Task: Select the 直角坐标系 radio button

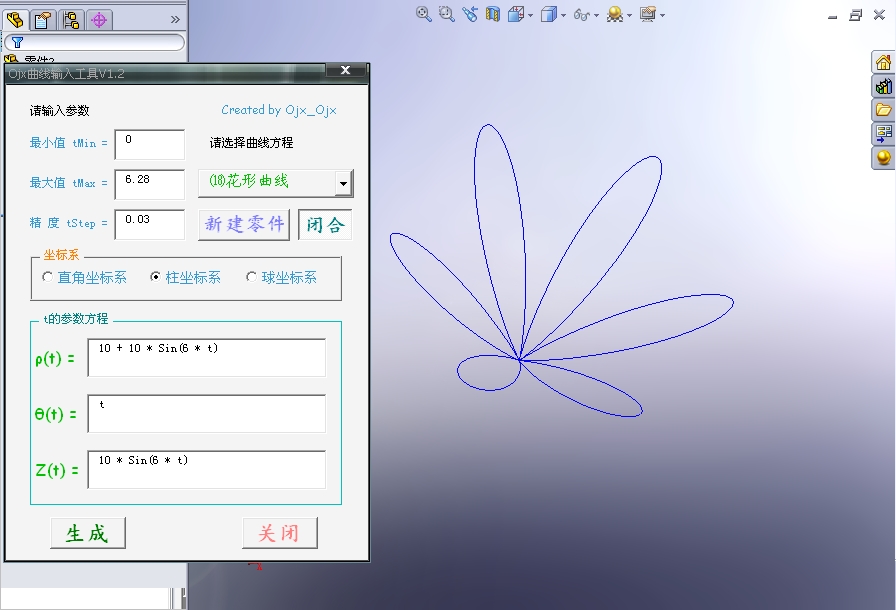Action: tap(47, 277)
